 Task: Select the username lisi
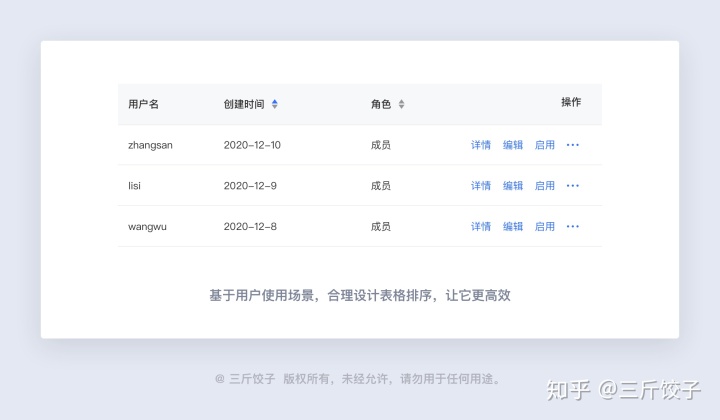coord(134,186)
